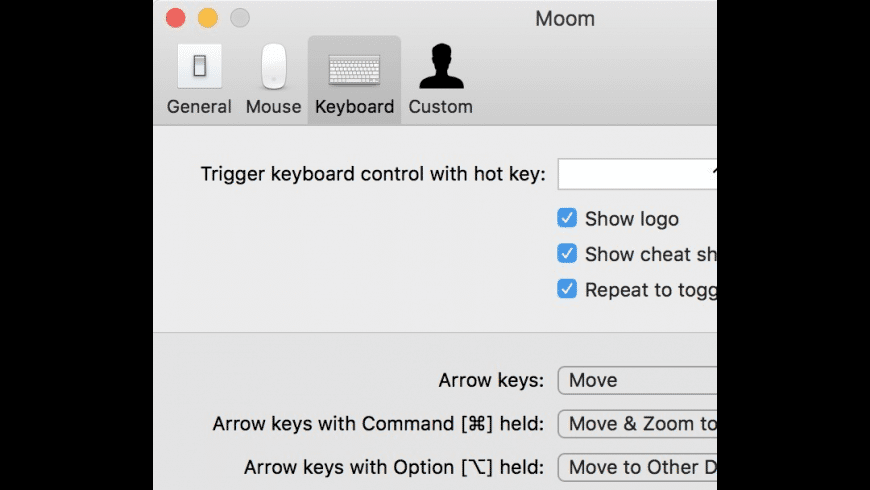Close the Moom window with red button

pyautogui.click(x=175, y=18)
